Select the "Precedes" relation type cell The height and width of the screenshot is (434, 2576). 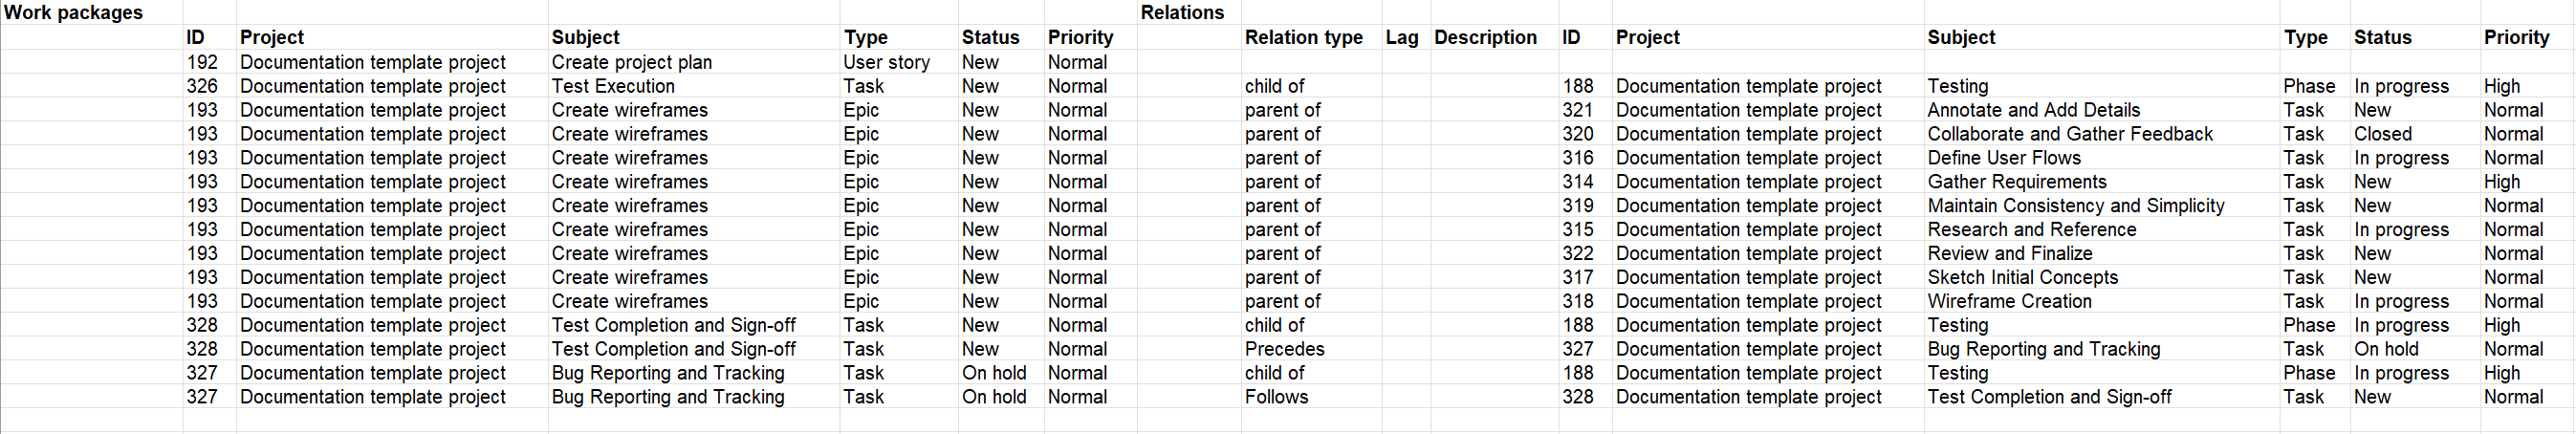click(x=1284, y=349)
